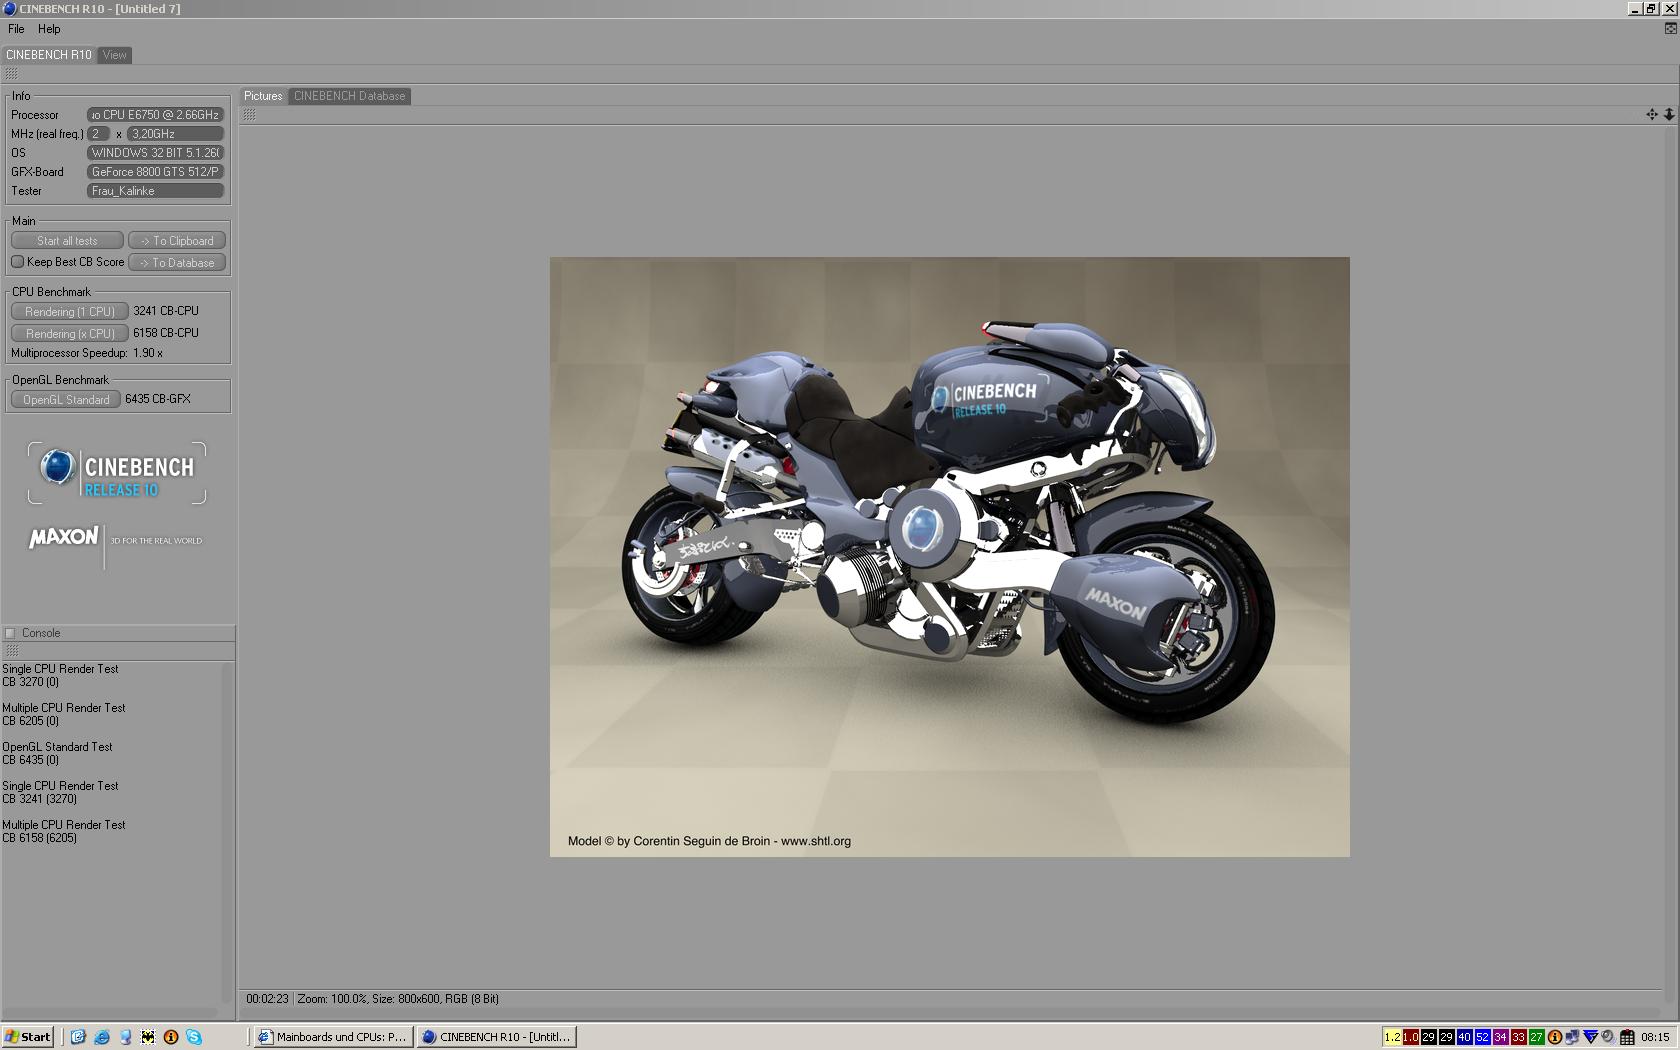Launch Internet Explorer from Quick Launch
This screenshot has height=1050, width=1680.
(101, 1037)
